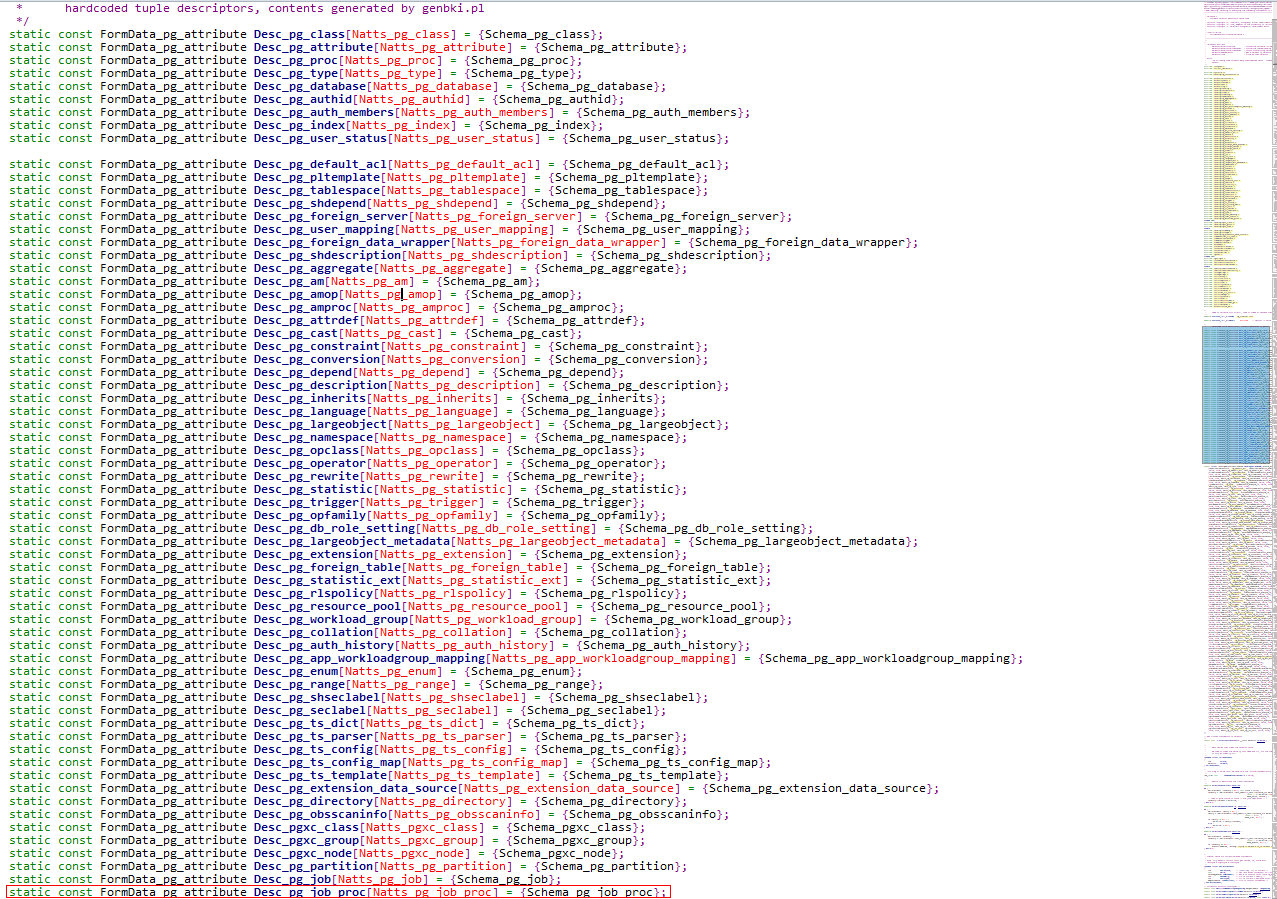Click Desc_pg_foreign_data_wrapper identifier

[352, 242]
